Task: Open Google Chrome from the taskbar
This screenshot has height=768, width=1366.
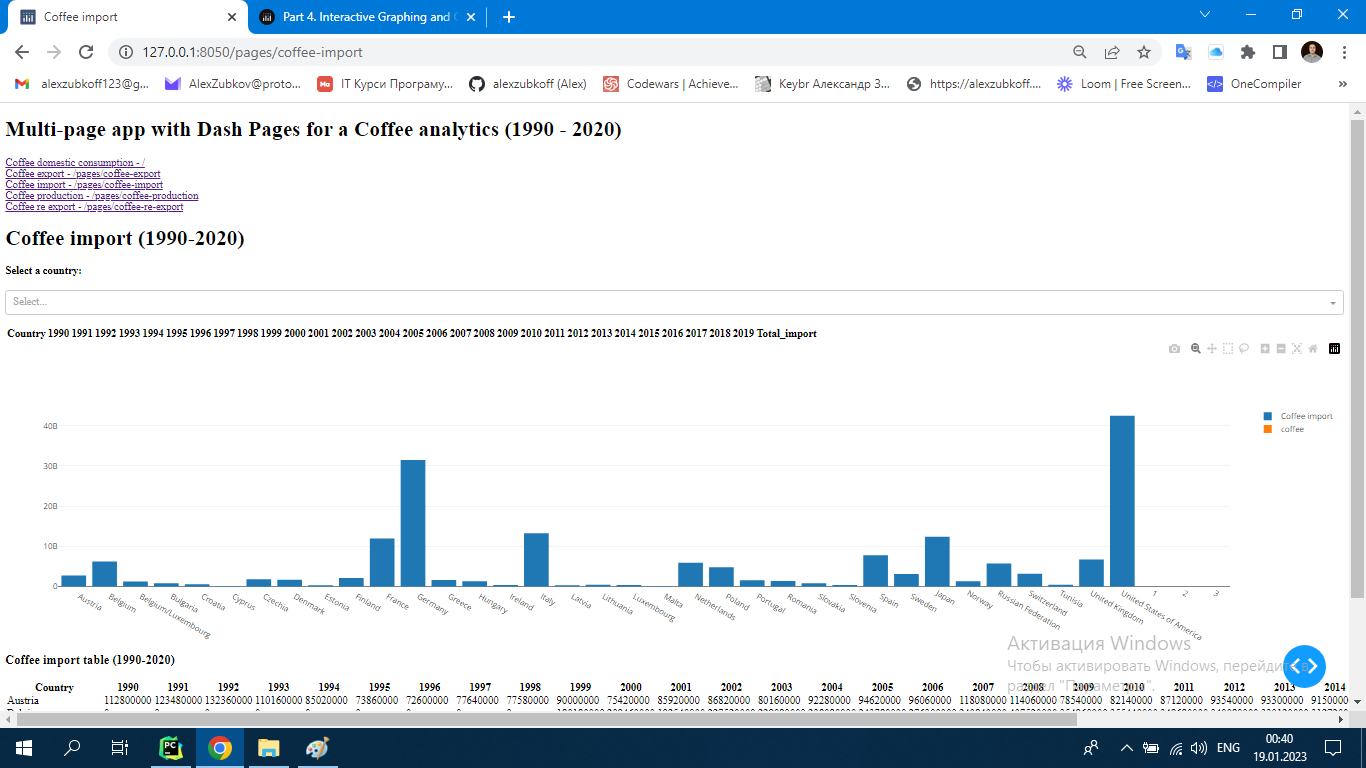Action: coord(219,747)
